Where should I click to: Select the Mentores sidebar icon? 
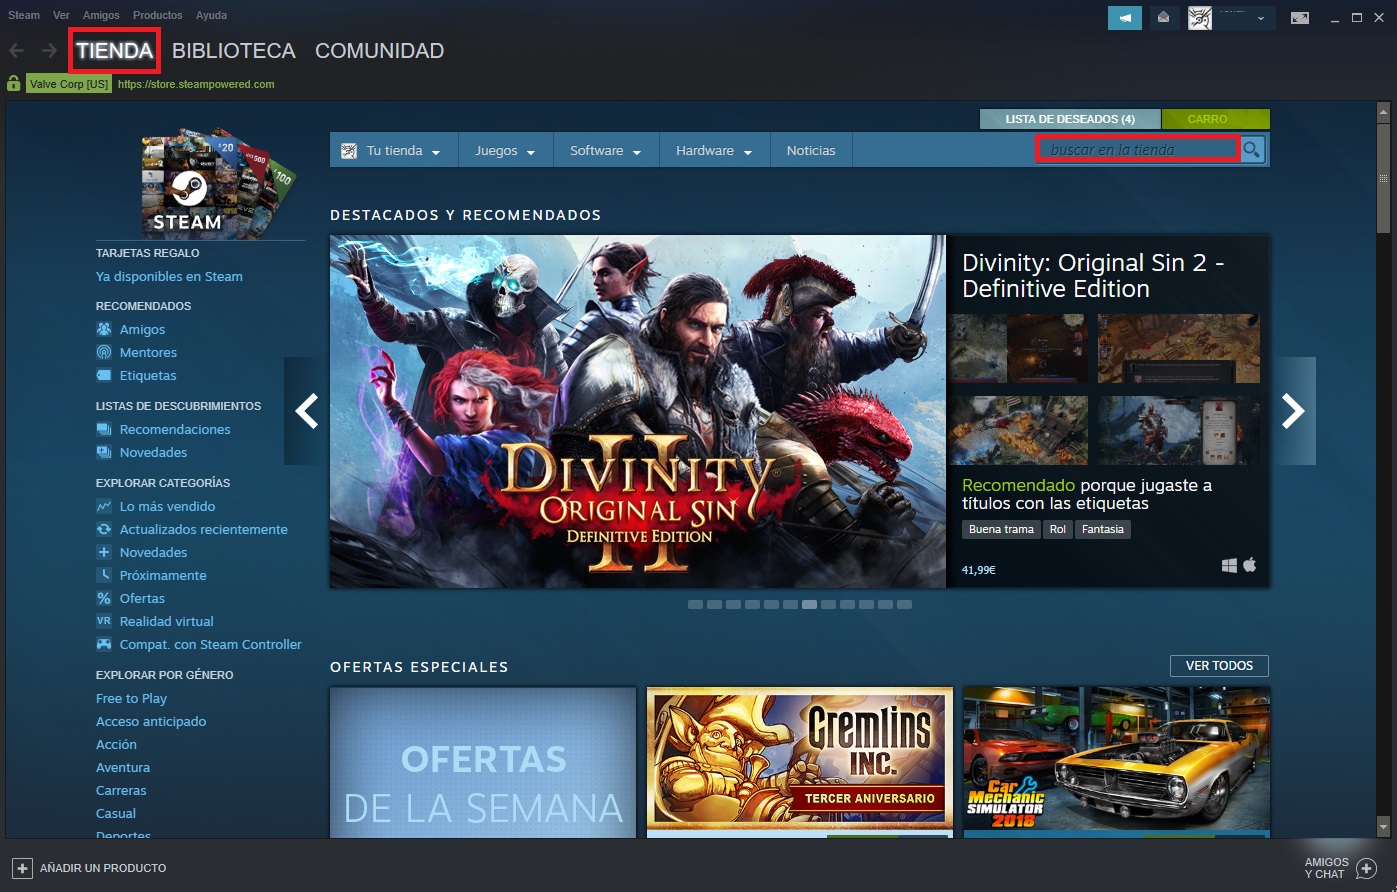point(106,352)
